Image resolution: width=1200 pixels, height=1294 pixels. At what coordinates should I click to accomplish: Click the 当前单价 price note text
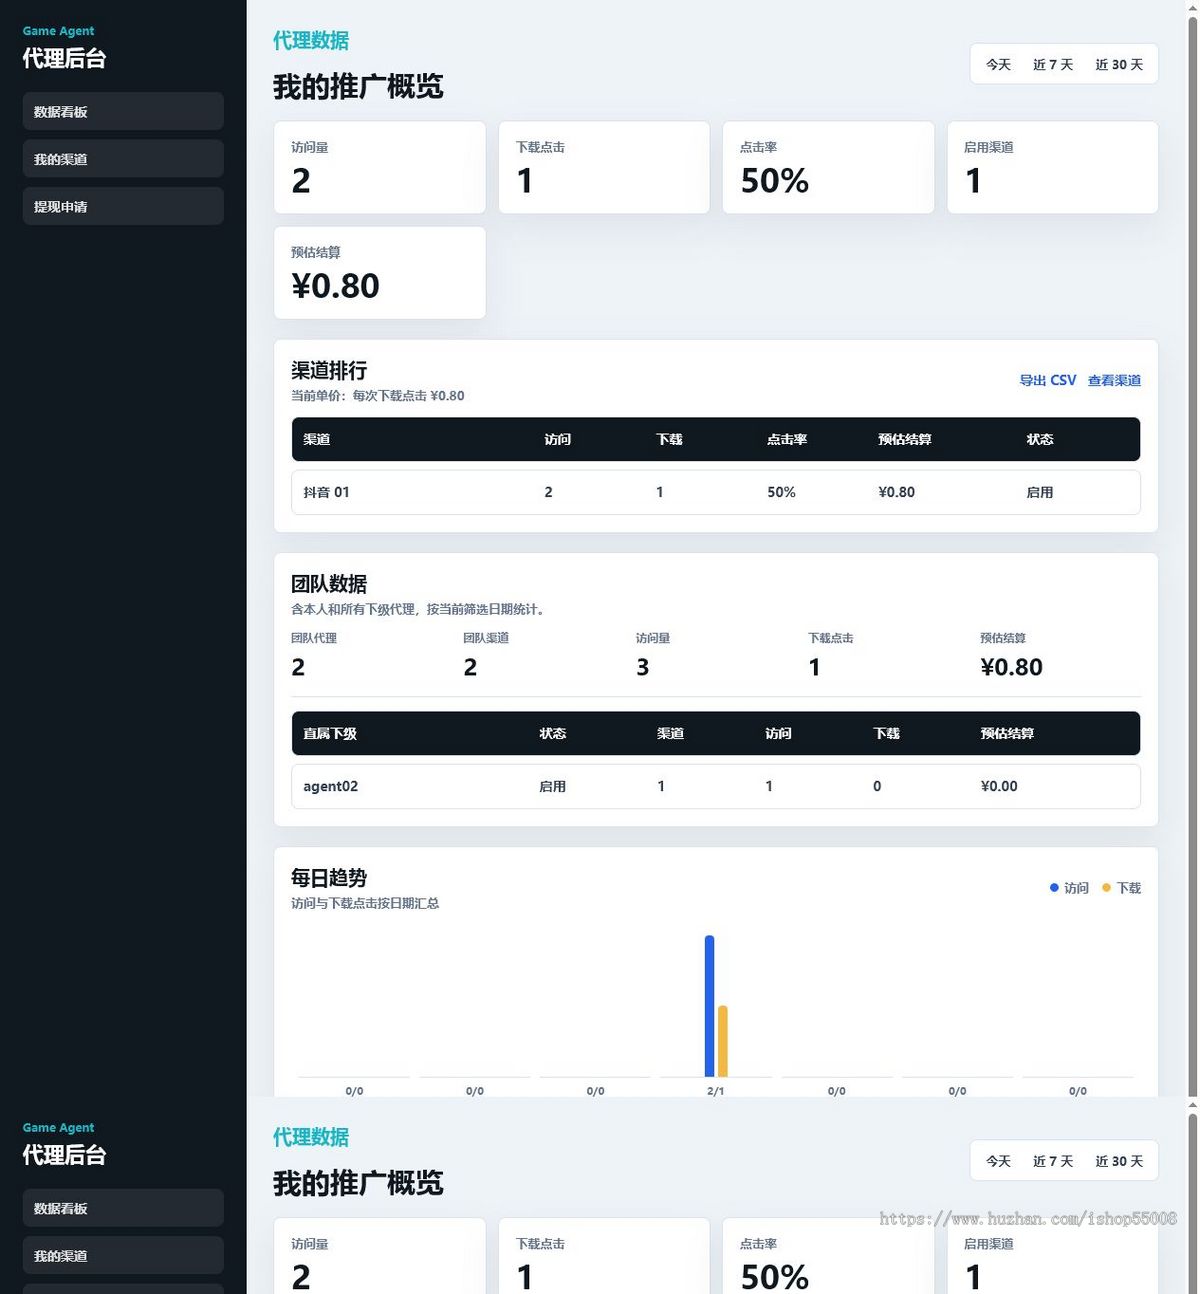377,395
